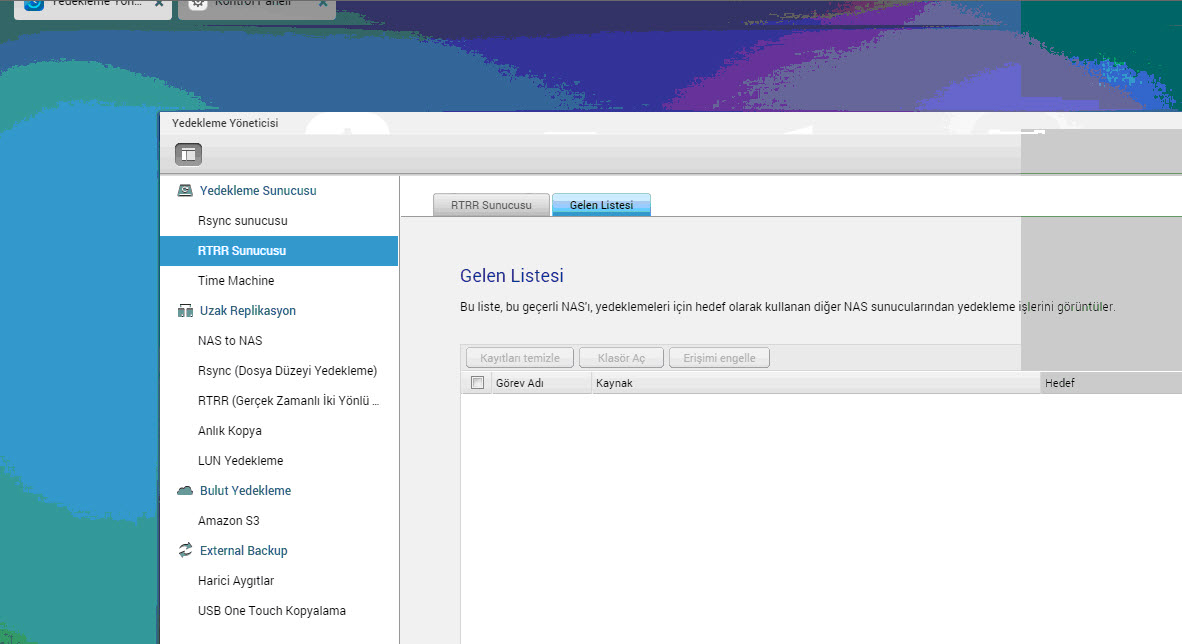1182x644 pixels.
Task: Click the Yedekleme Yöneticisi window title
Action: pos(225,123)
